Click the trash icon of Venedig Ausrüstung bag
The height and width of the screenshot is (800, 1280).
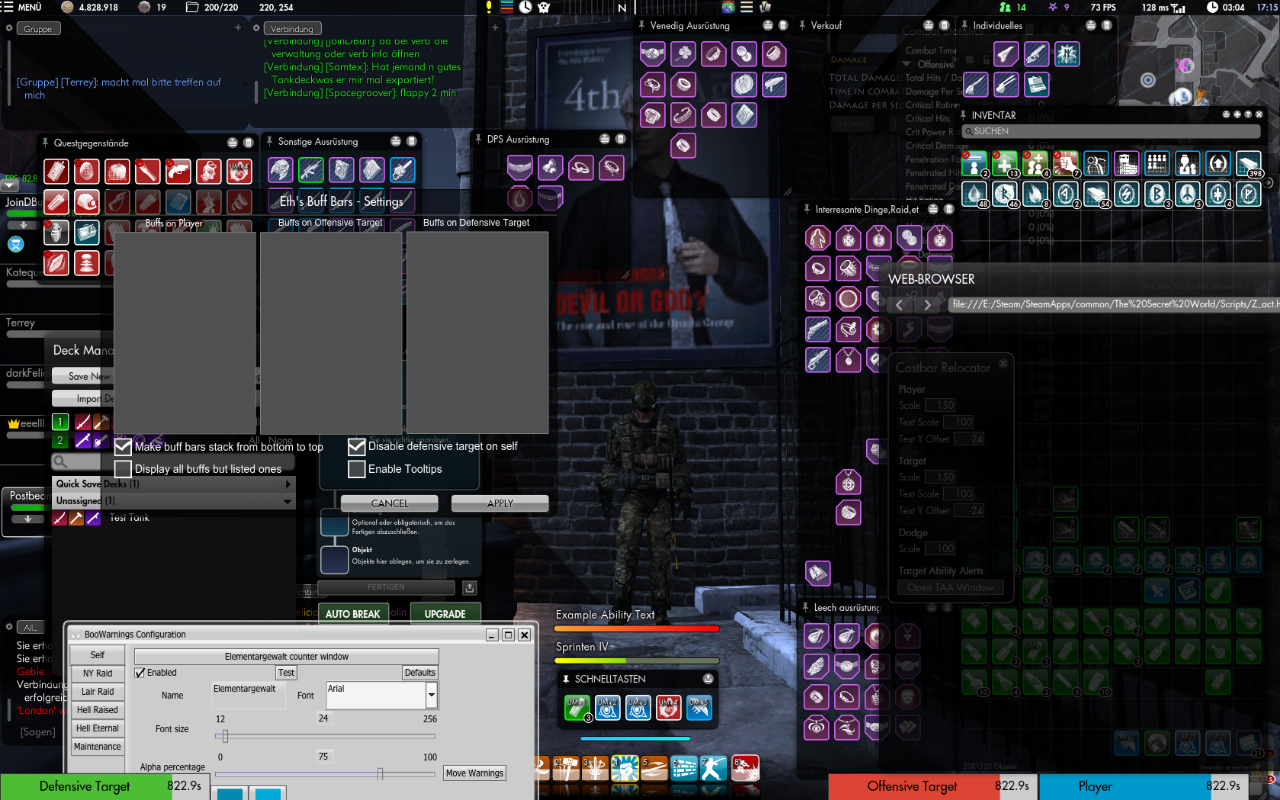point(783,25)
